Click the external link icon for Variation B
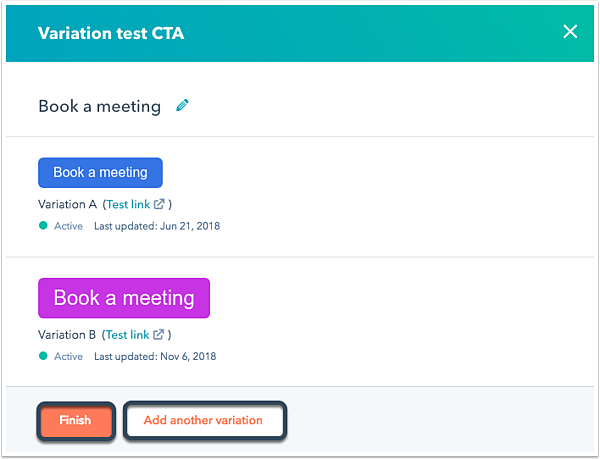600x459 pixels. point(158,335)
